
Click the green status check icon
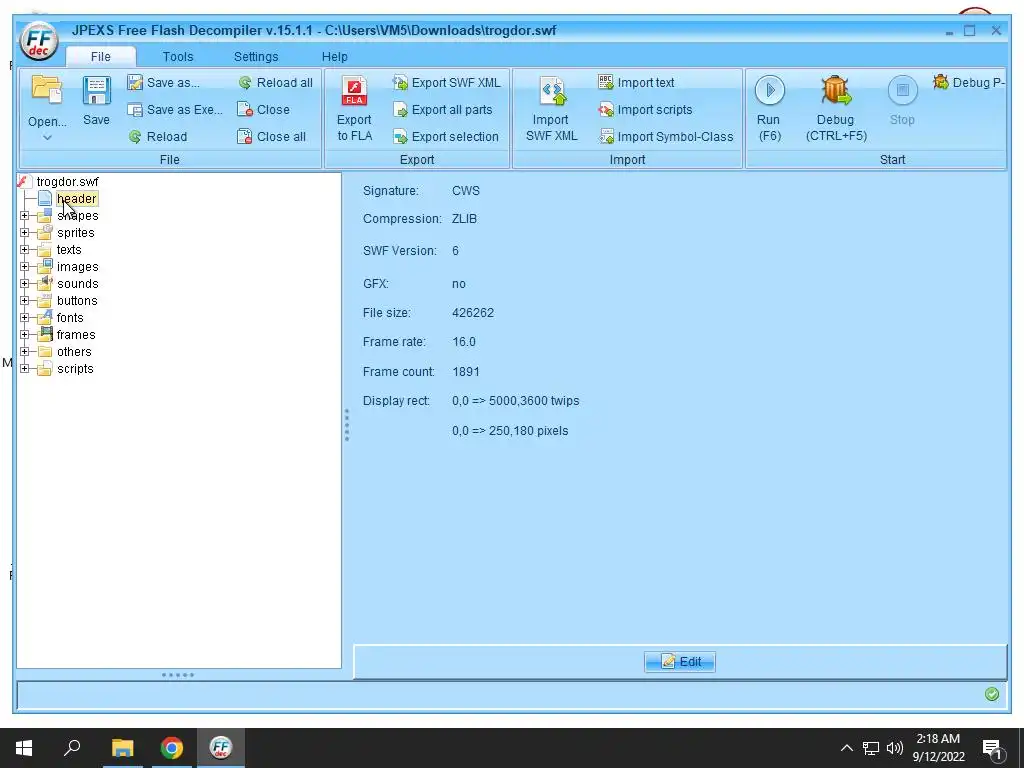point(991,694)
